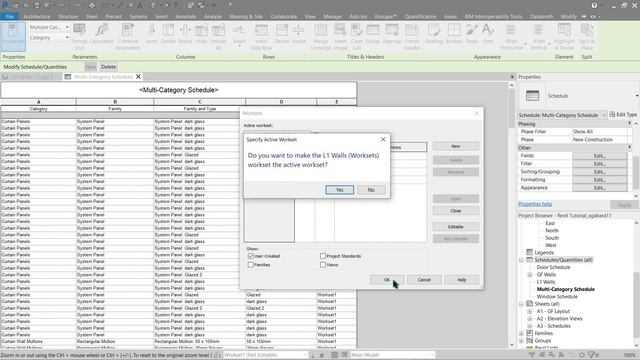
Task: Click the schedule type icon in Properties palette
Action: pyautogui.click(x=532, y=96)
